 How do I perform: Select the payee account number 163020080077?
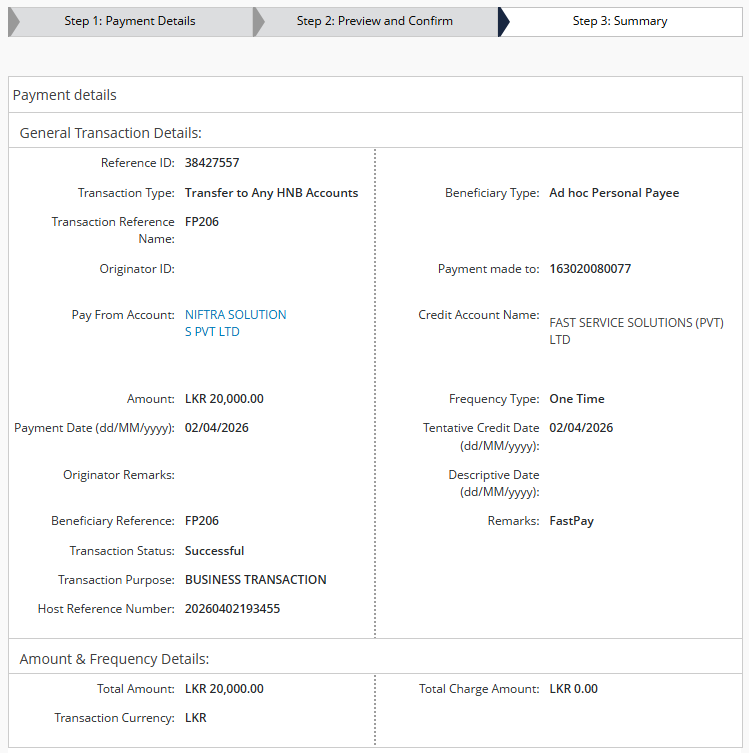pos(590,269)
